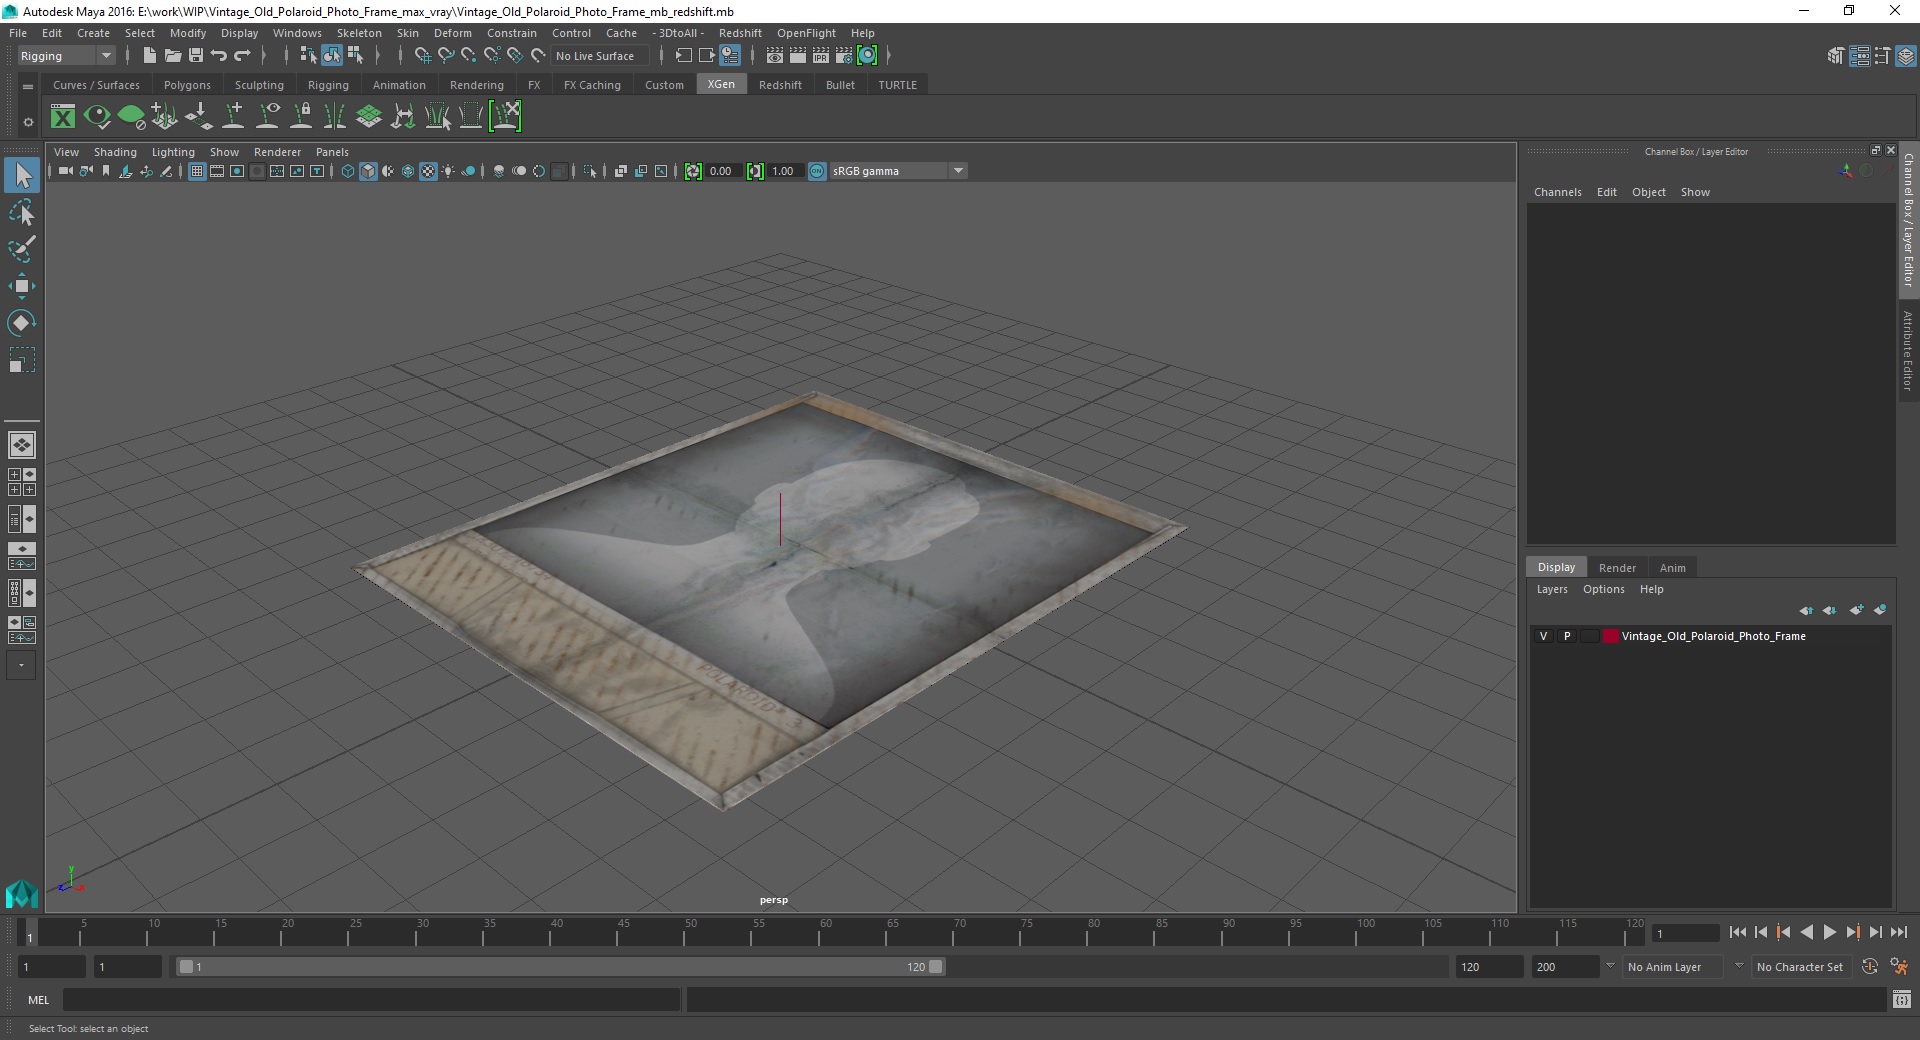Click the current frame input field
Screen dimensions: 1920x1040
pyautogui.click(x=1686, y=933)
